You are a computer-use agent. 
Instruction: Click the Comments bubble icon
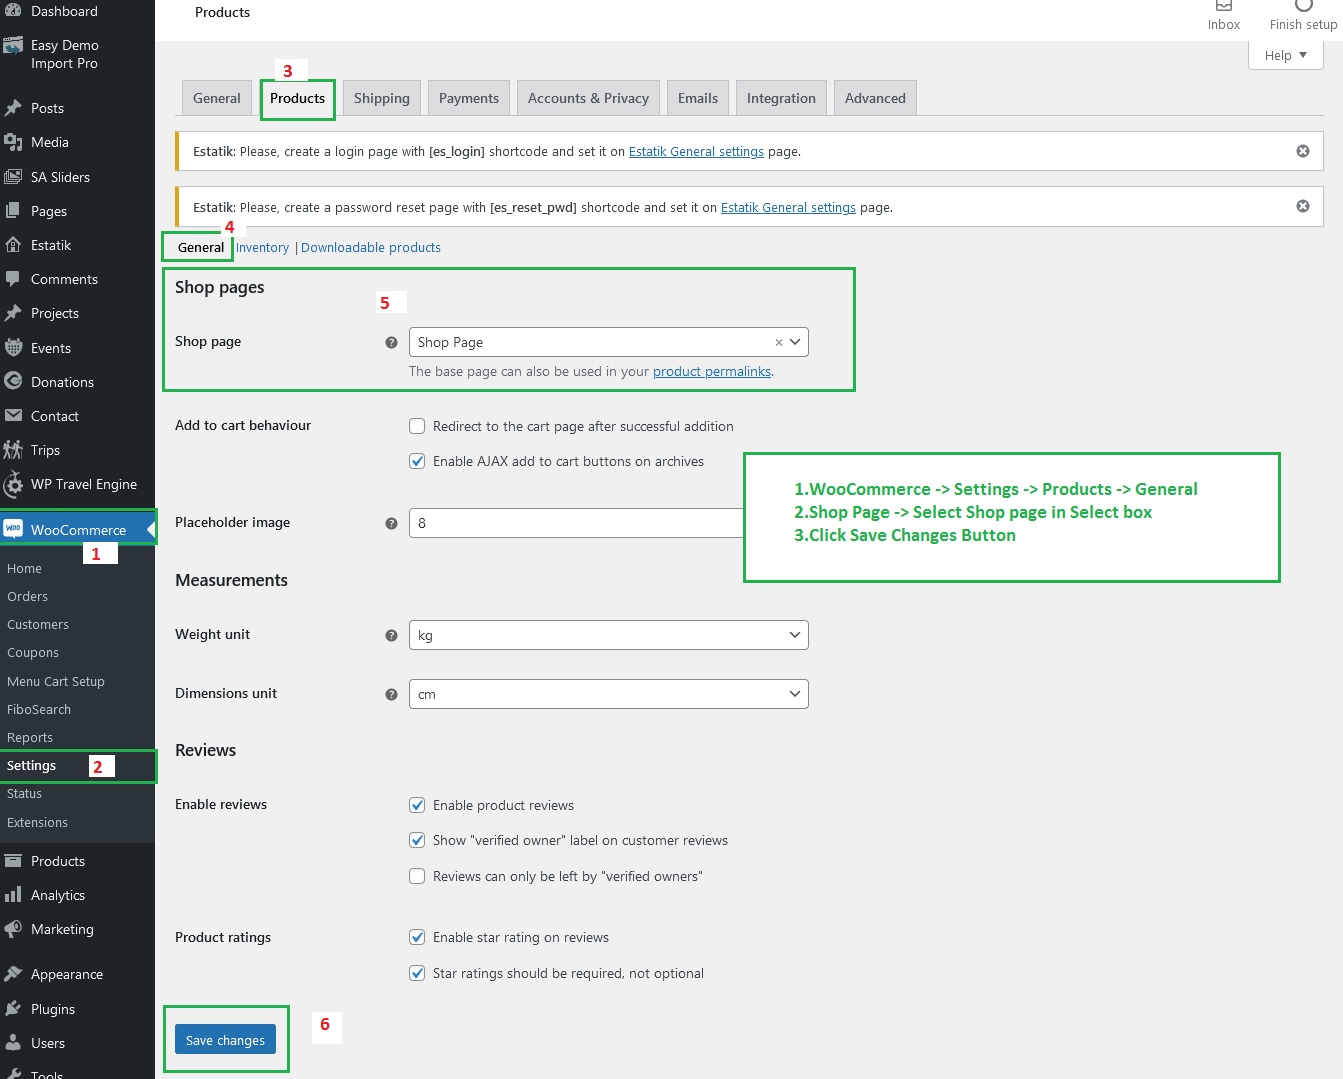(13, 279)
